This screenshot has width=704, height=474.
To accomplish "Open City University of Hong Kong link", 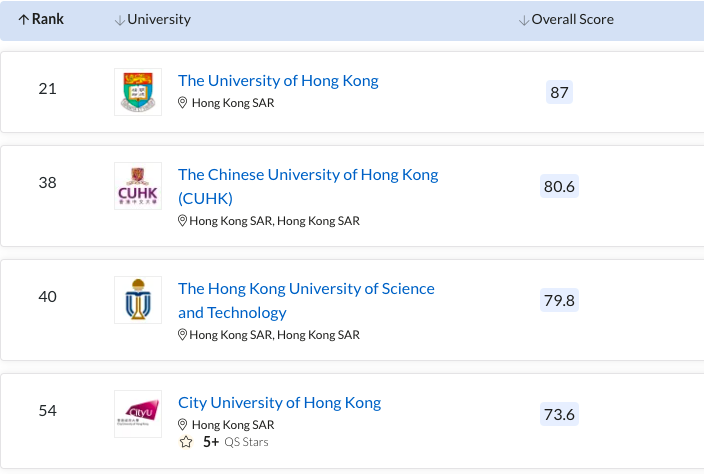I will tap(279, 403).
